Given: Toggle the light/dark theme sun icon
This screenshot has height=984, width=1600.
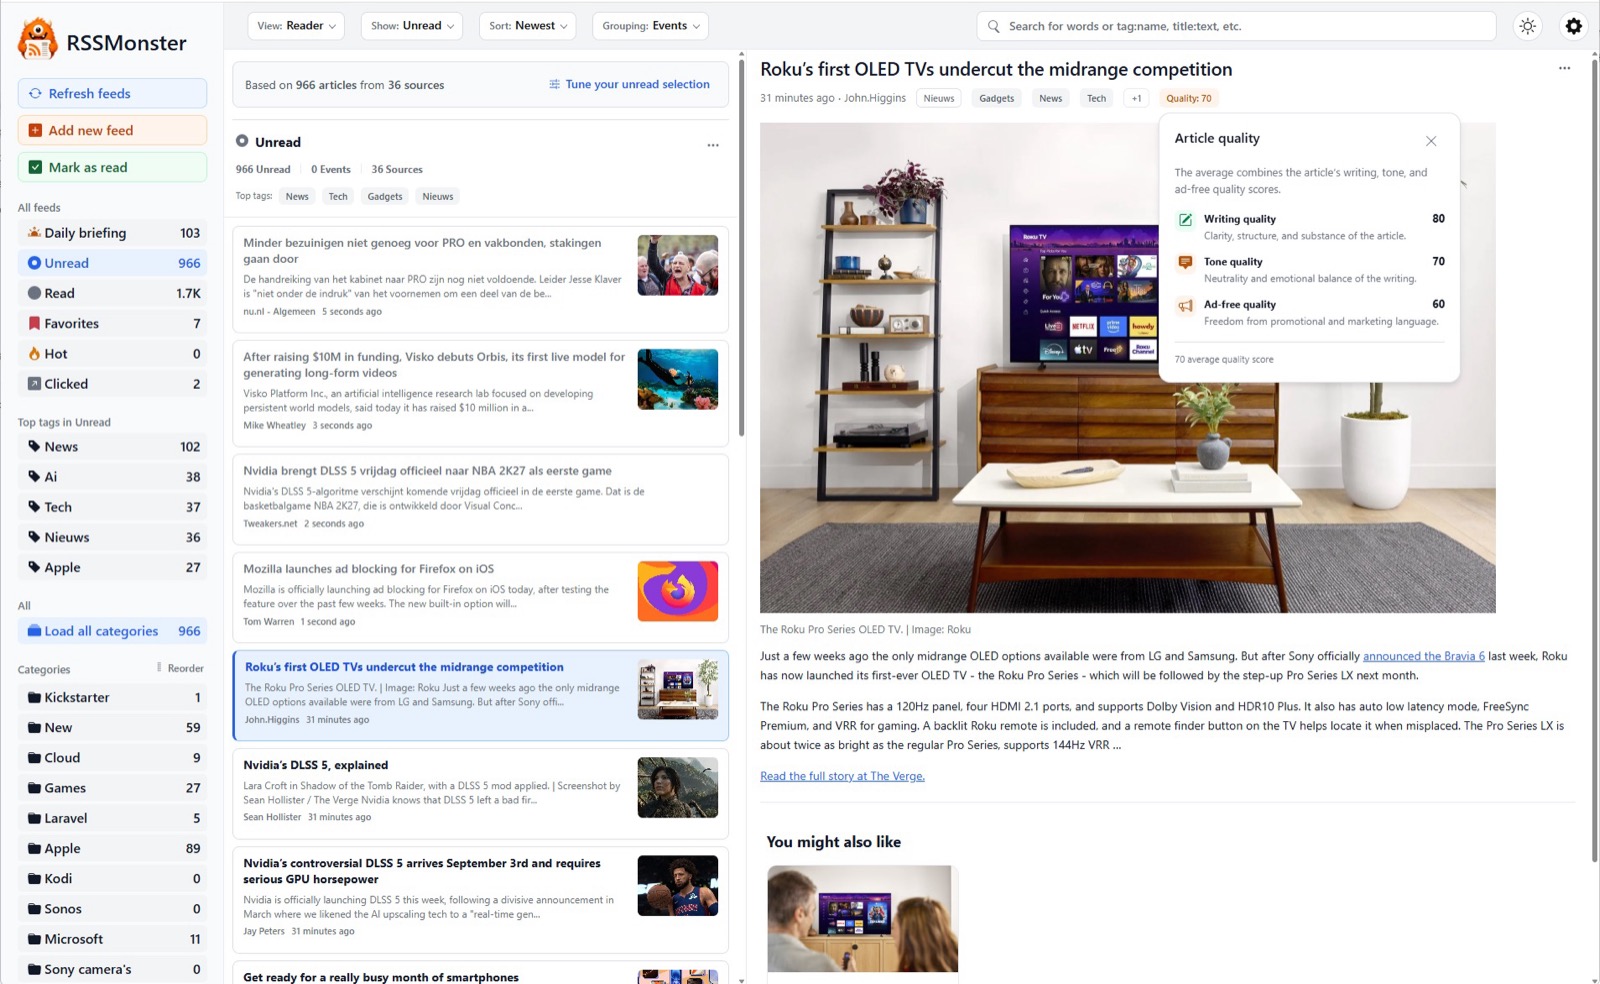Looking at the screenshot, I should (x=1527, y=26).
